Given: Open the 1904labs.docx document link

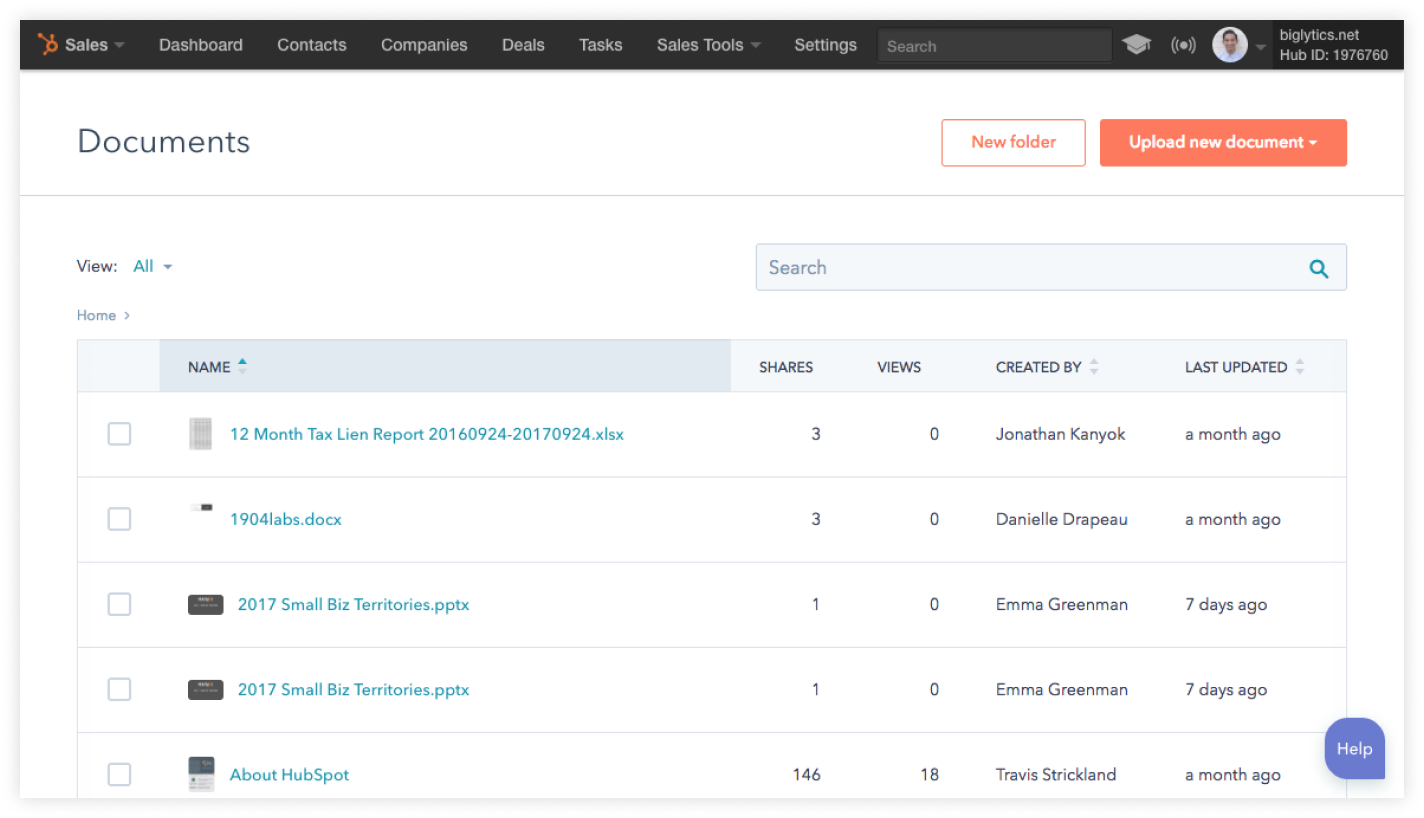Looking at the screenshot, I should [x=285, y=519].
